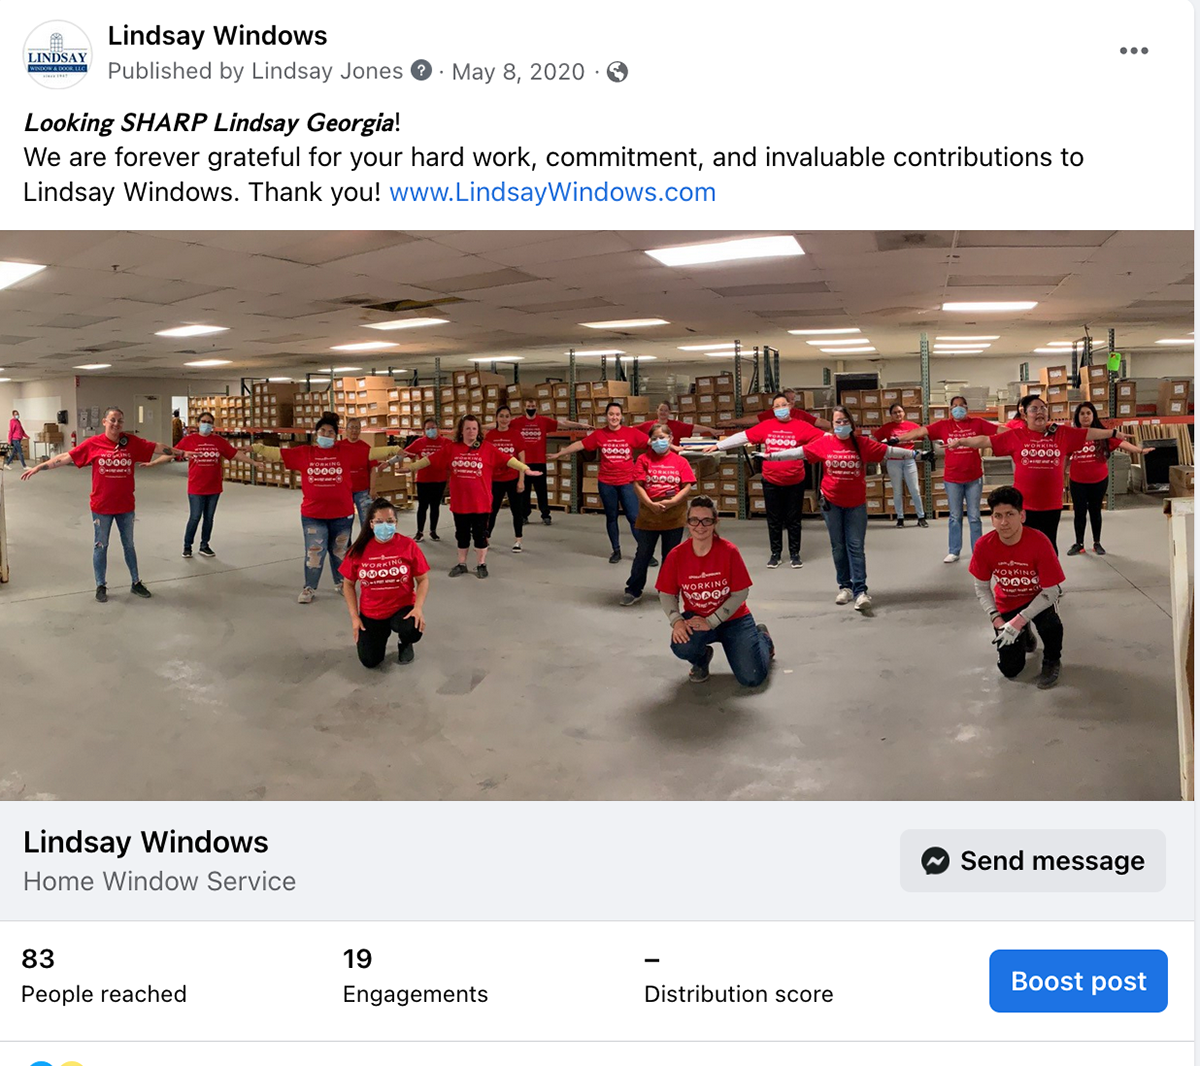View the 19 Engagements stat
The height and width of the screenshot is (1066, 1200).
(415, 976)
